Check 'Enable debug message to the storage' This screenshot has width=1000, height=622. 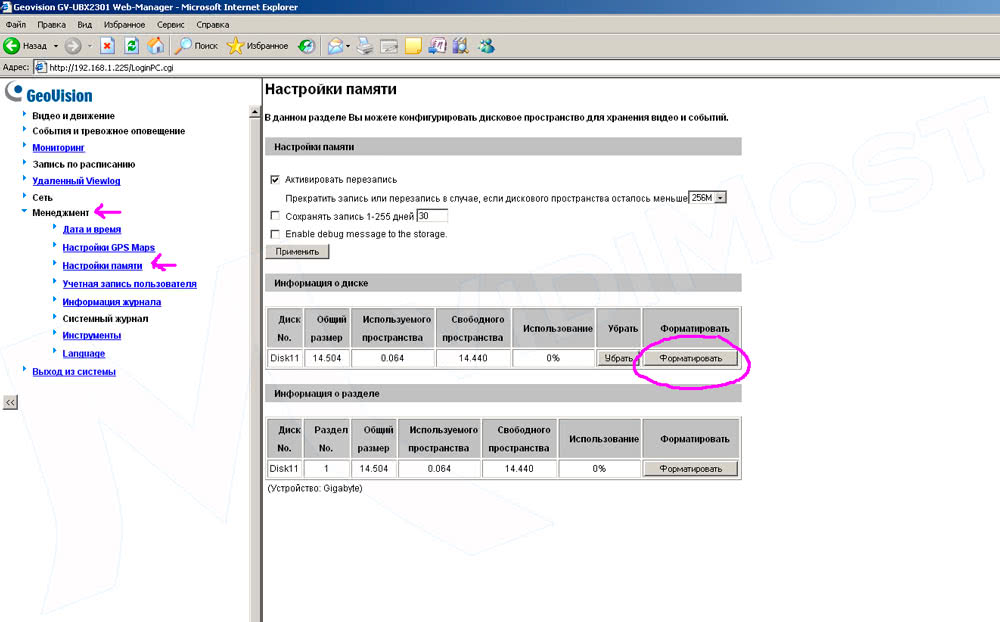point(275,234)
